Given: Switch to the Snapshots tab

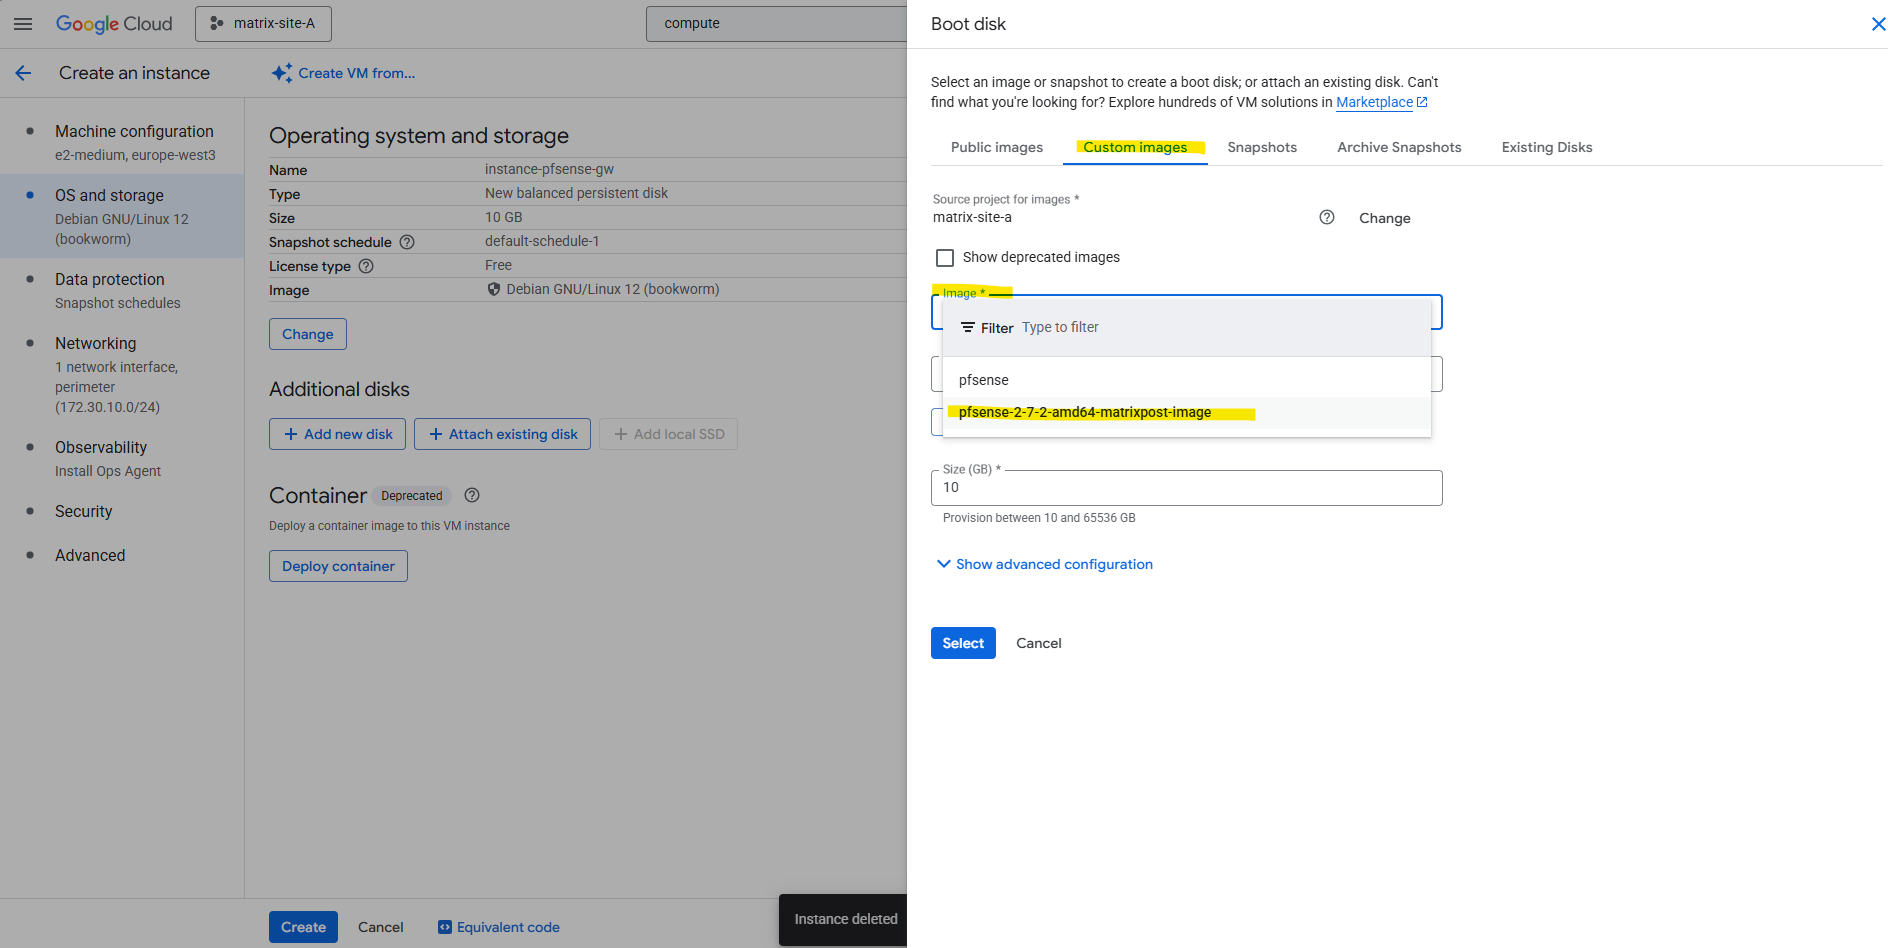Looking at the screenshot, I should 1262,147.
